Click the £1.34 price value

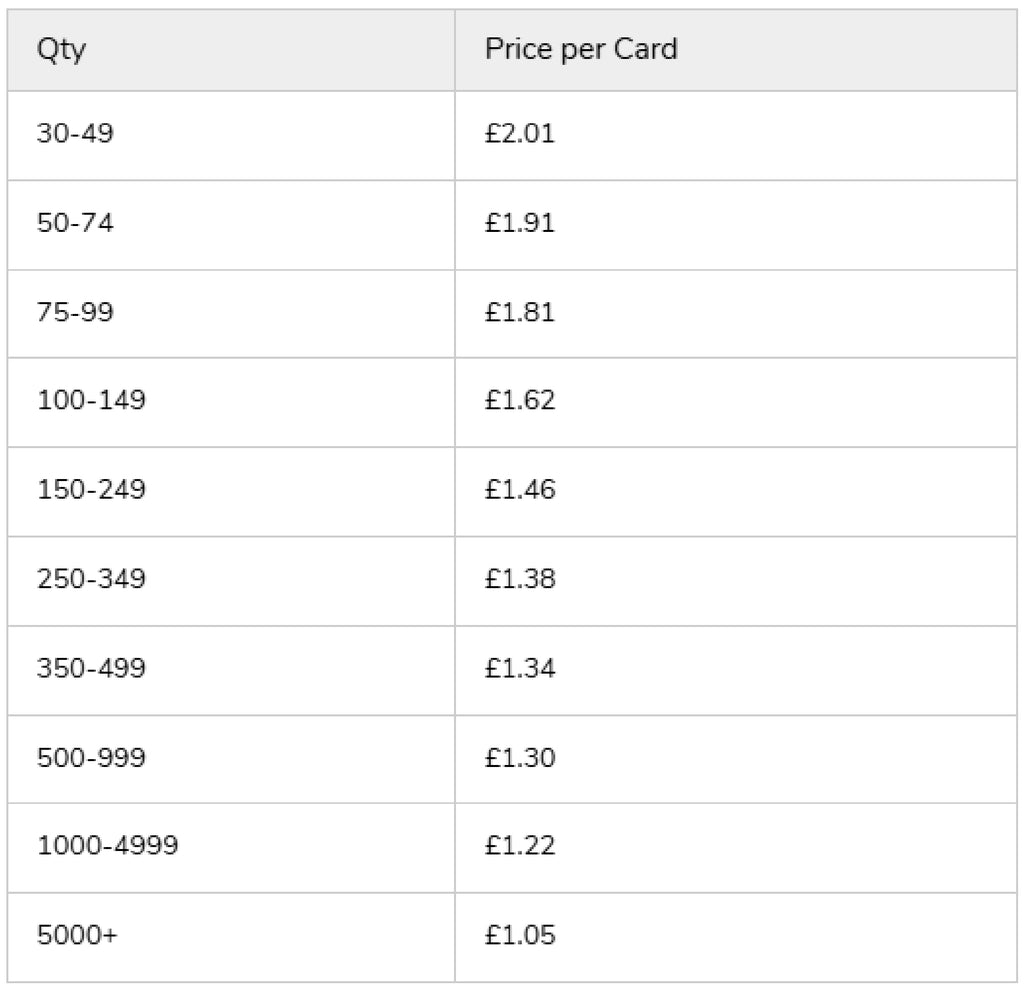click(x=520, y=669)
